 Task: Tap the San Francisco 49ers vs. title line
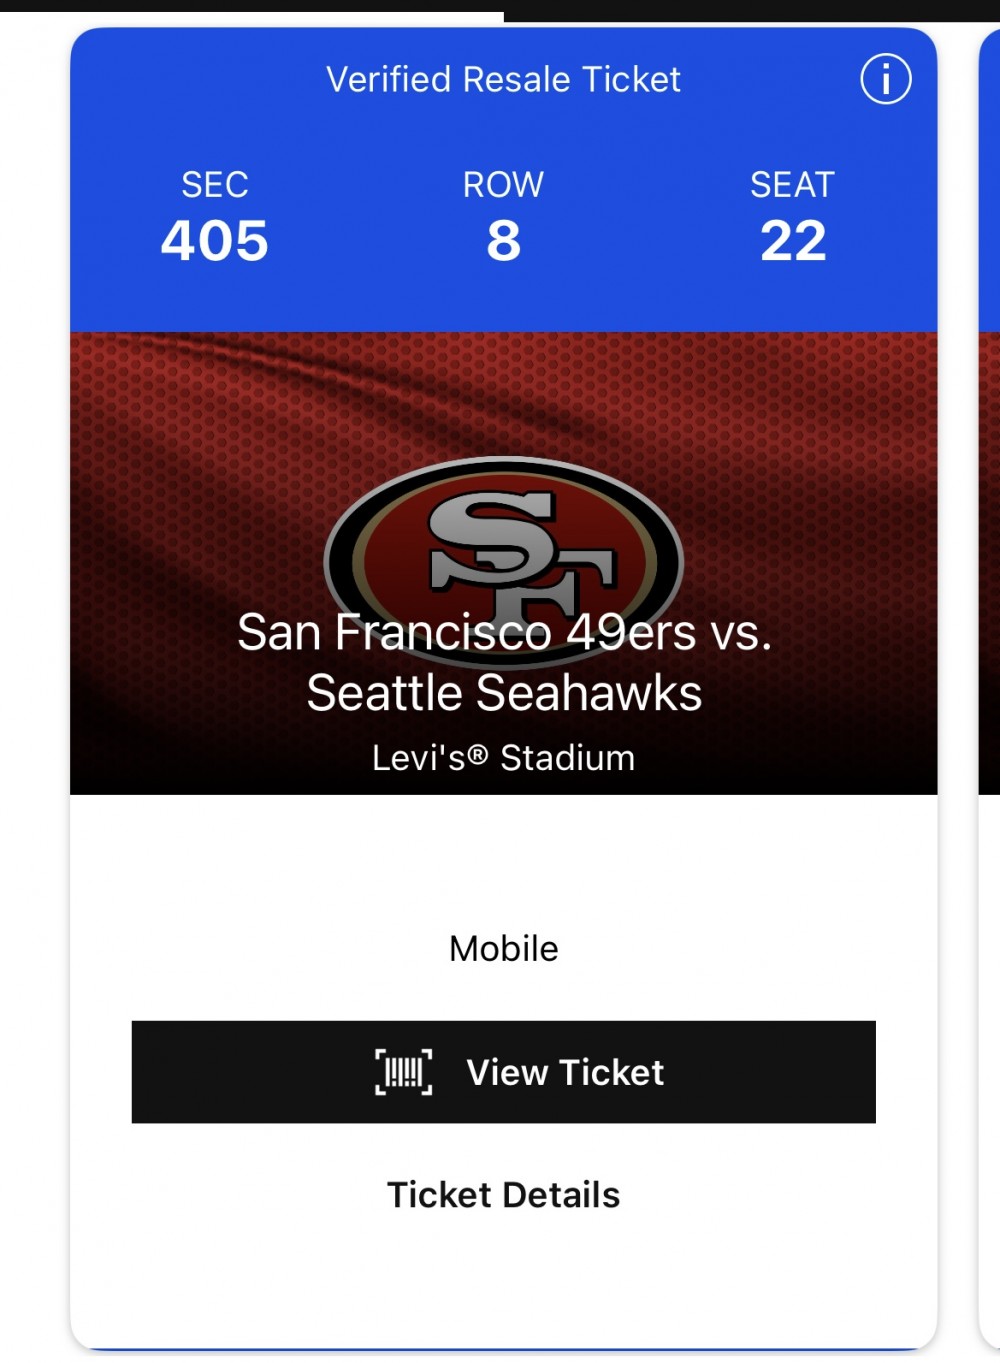coord(504,632)
